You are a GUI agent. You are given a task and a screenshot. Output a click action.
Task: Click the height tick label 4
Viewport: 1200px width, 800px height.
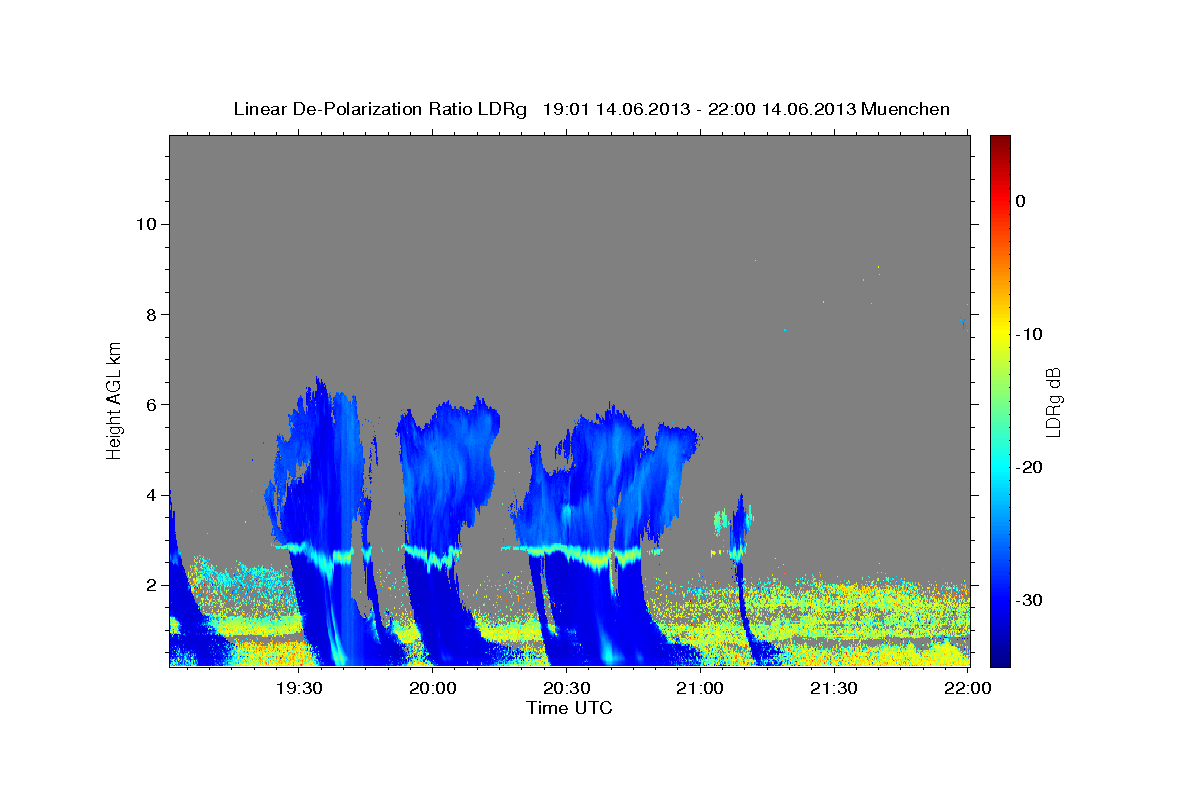click(151, 494)
